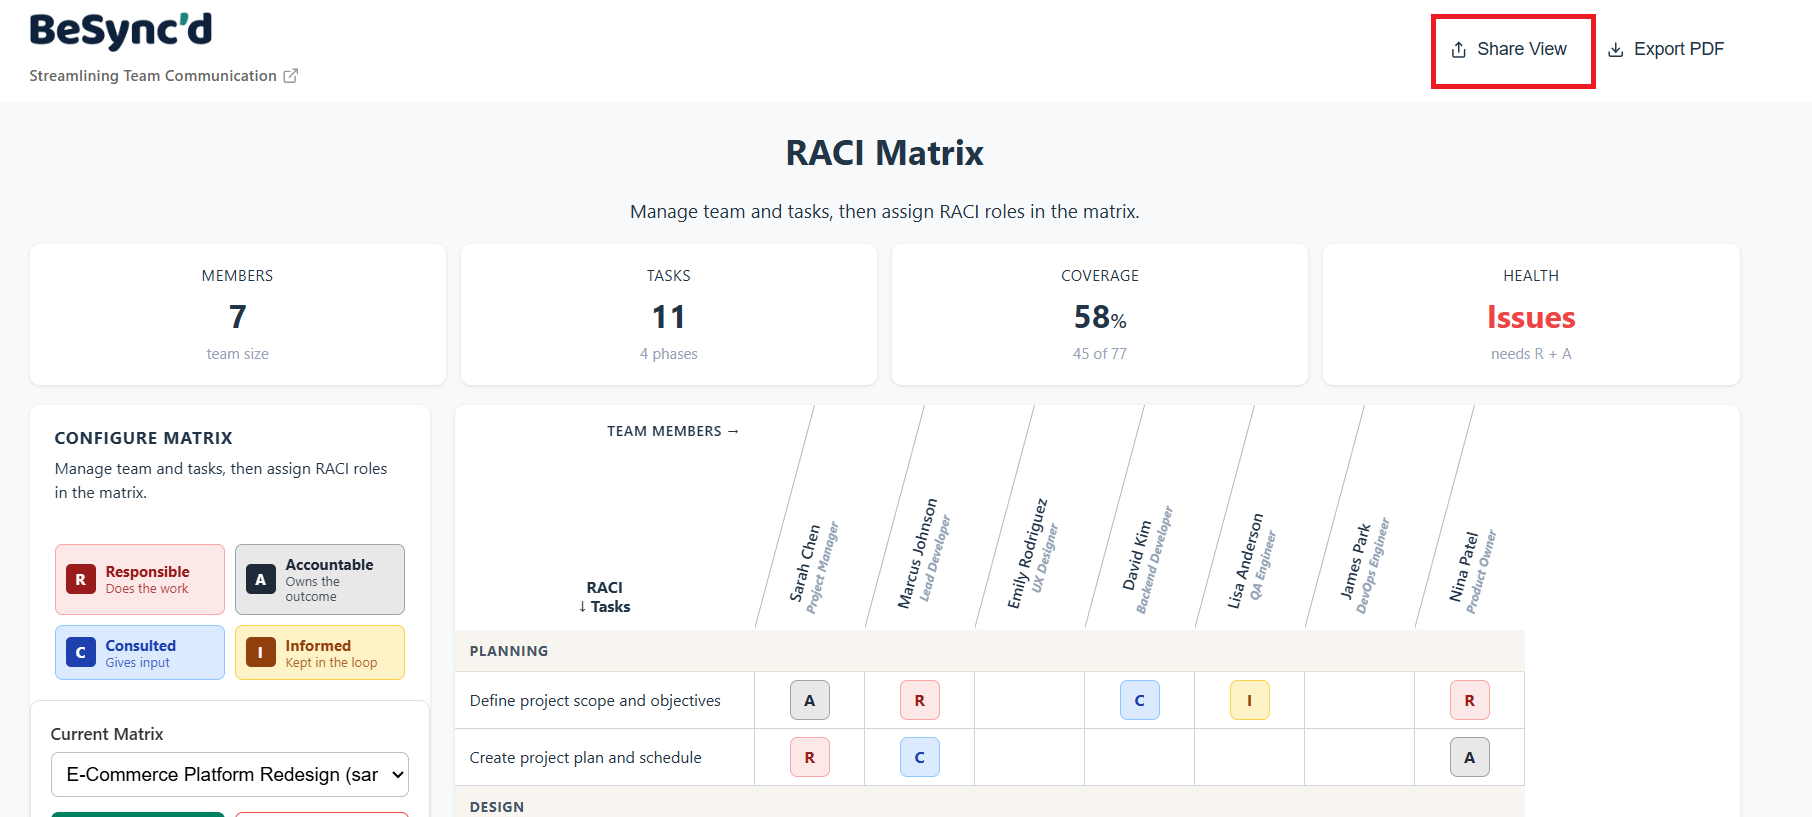Click Nina Patel's R badge for Define project scope
This screenshot has height=817, width=1812.
pos(1470,701)
